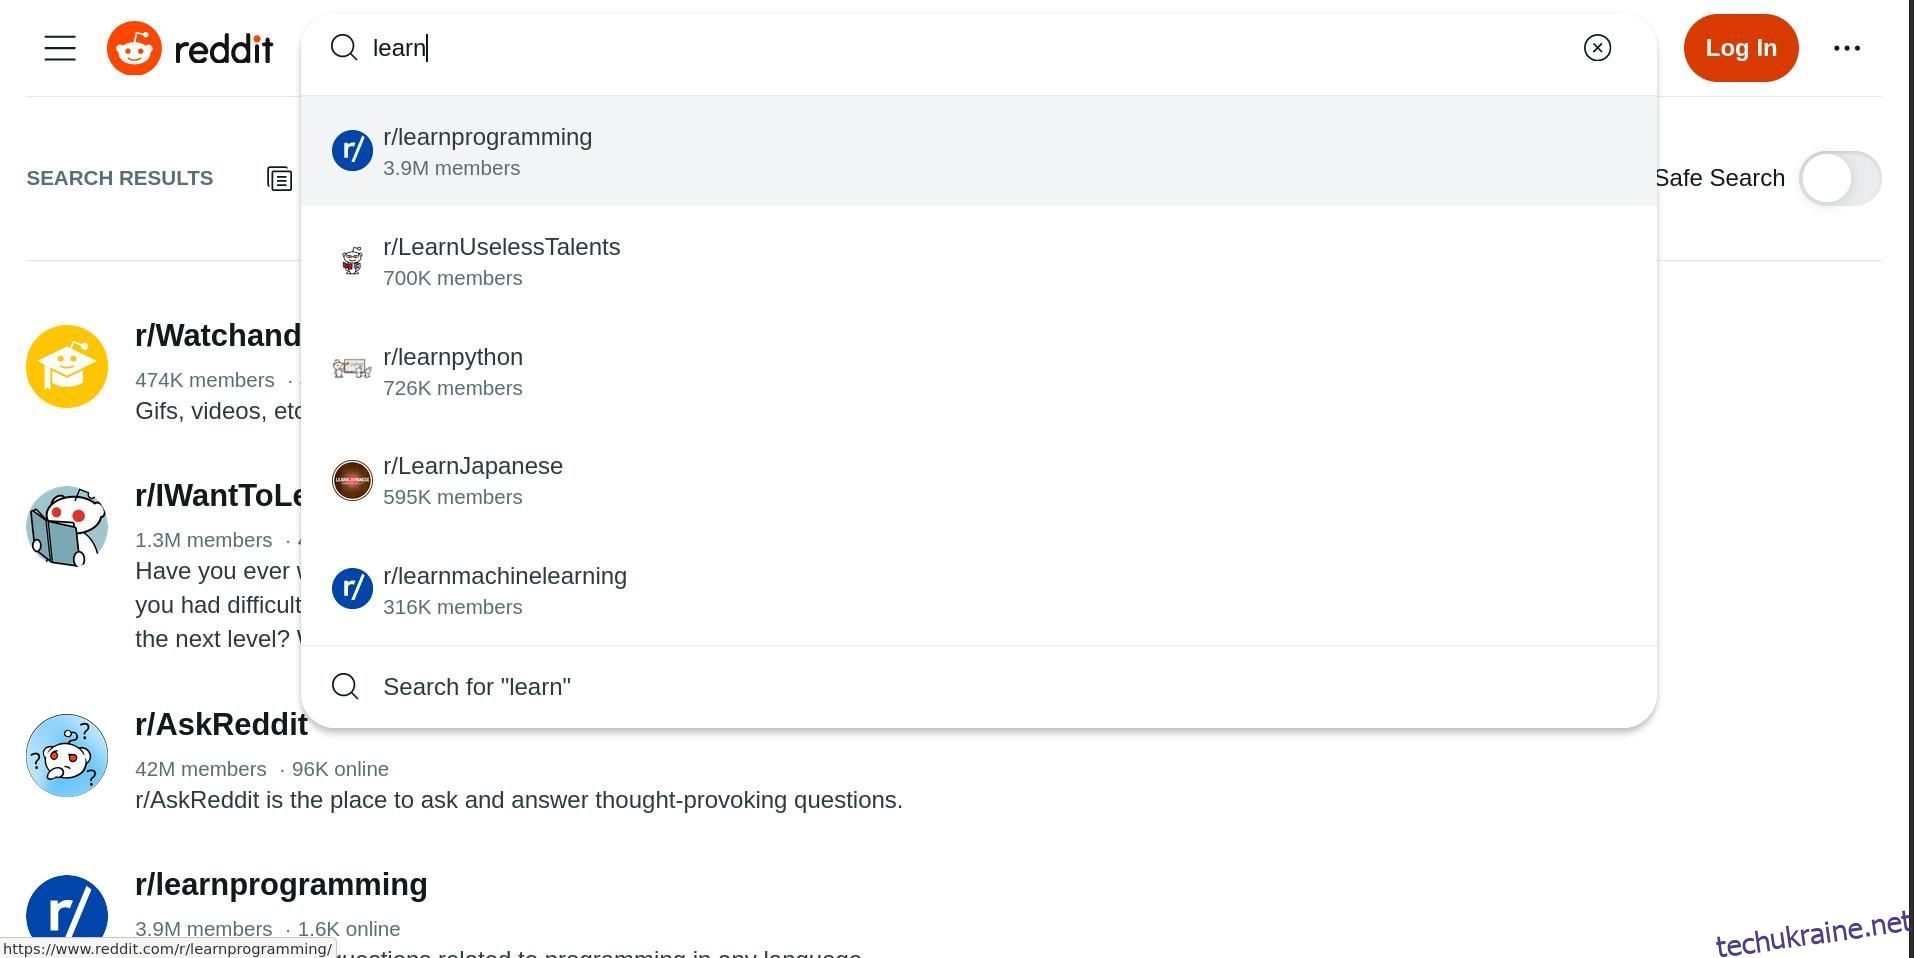
Task: Click the posts tab icon next to Search Results
Action: tap(280, 179)
